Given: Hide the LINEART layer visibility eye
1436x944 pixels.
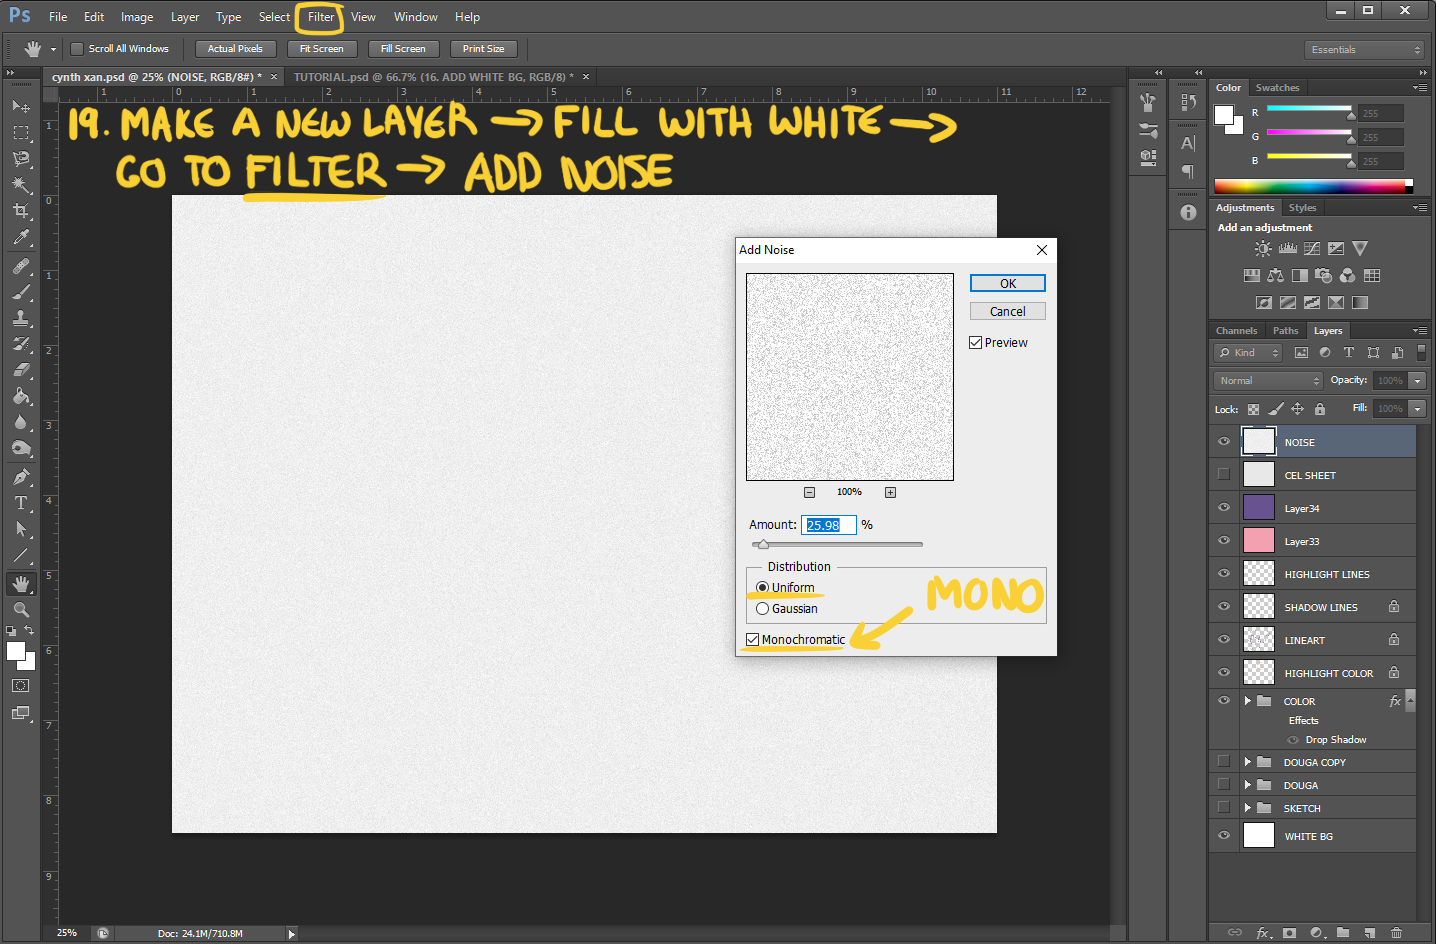Looking at the screenshot, I should coord(1224,640).
